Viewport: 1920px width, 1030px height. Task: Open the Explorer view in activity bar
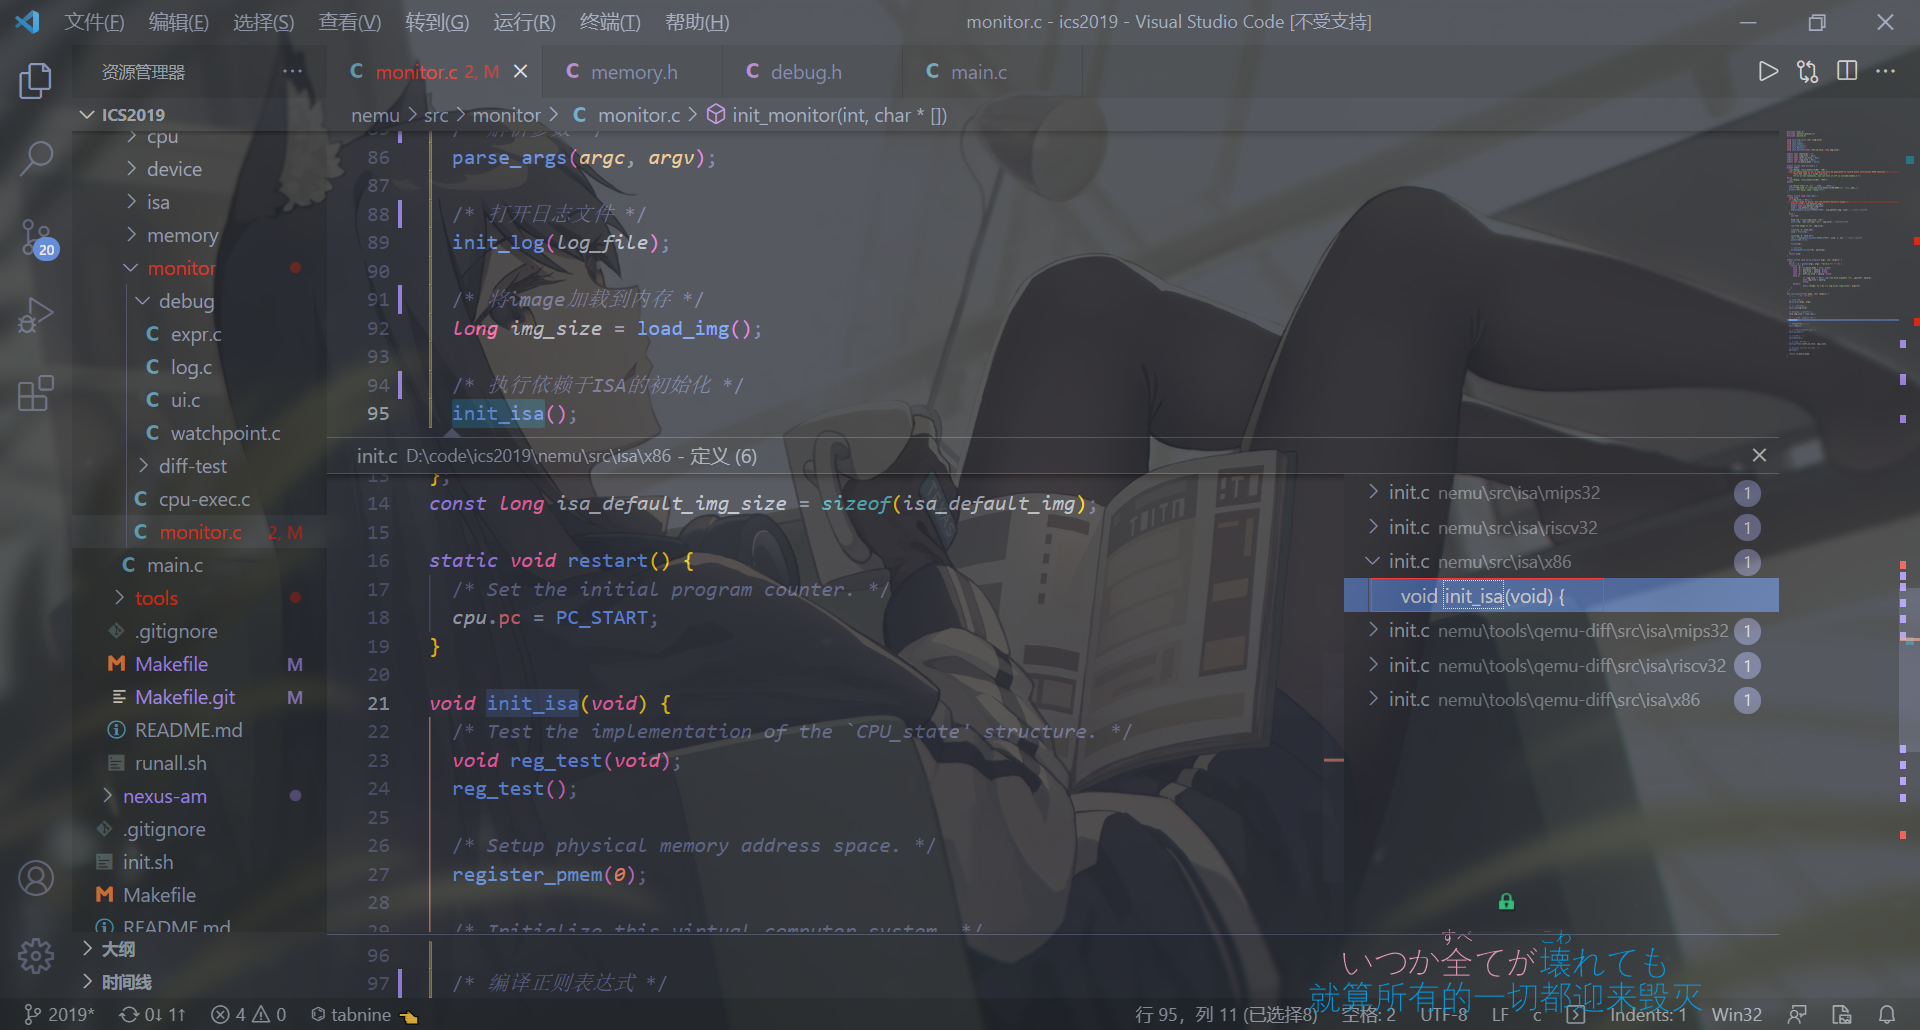(36, 81)
